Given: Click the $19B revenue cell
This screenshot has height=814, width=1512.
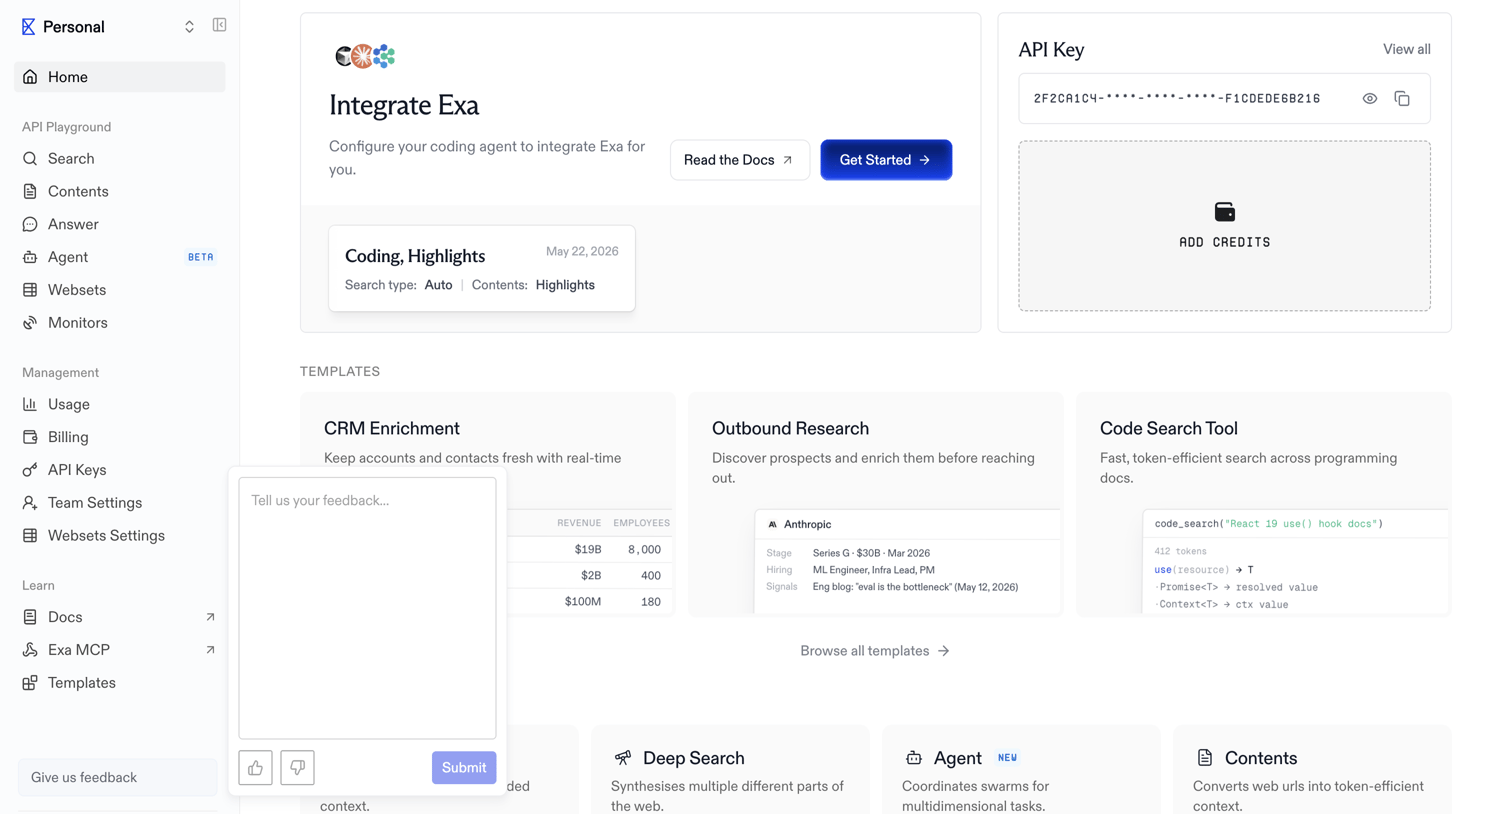Looking at the screenshot, I should click(x=588, y=550).
